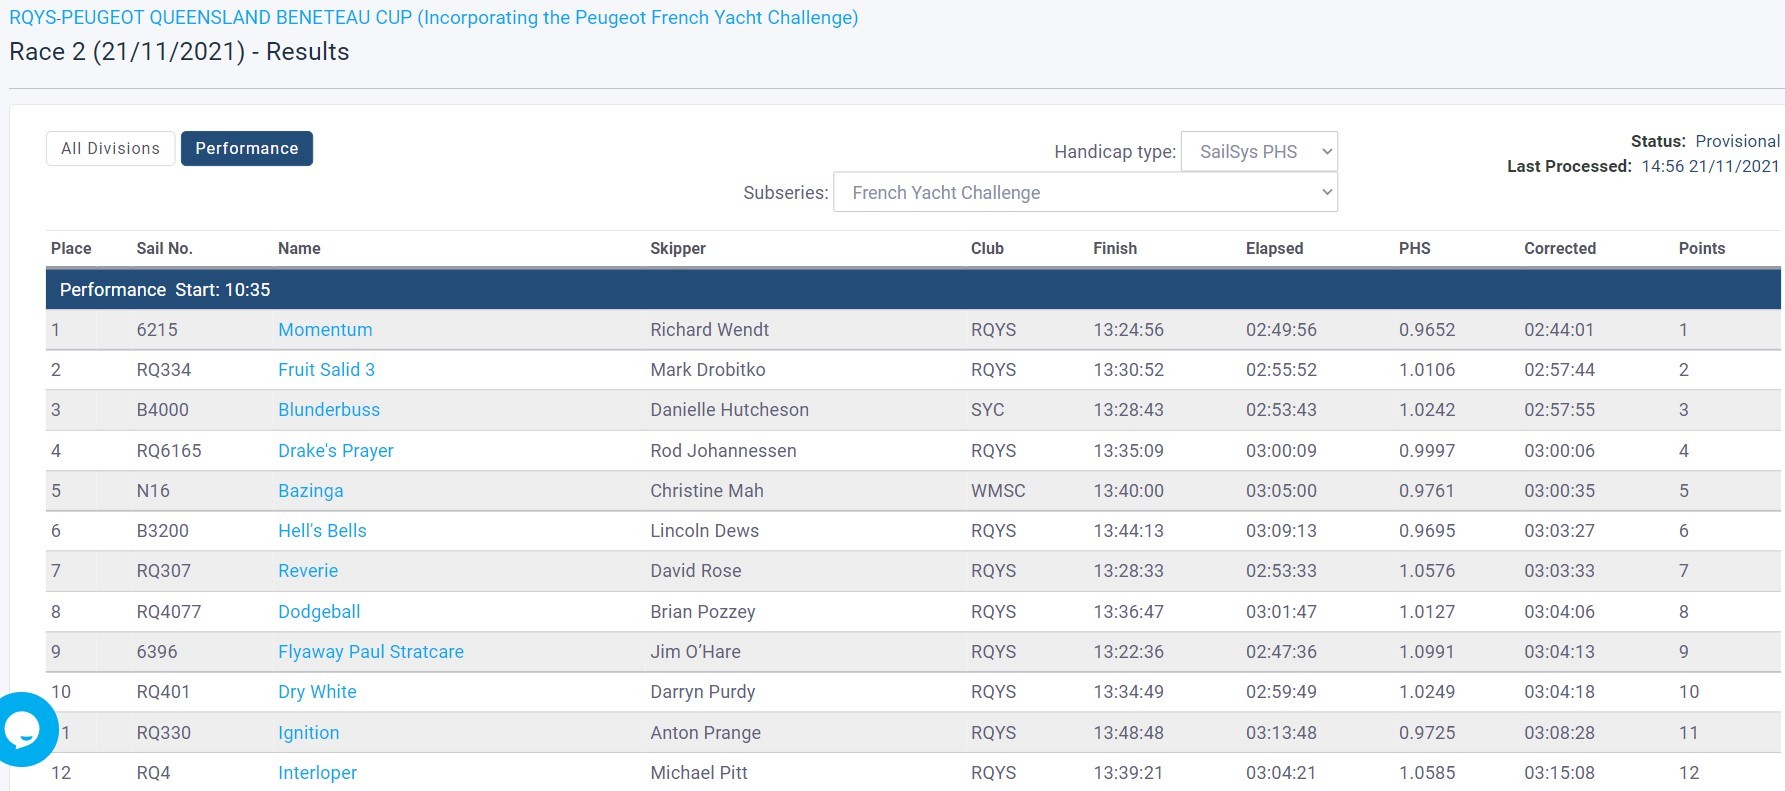View Dry White boat details

point(317,691)
